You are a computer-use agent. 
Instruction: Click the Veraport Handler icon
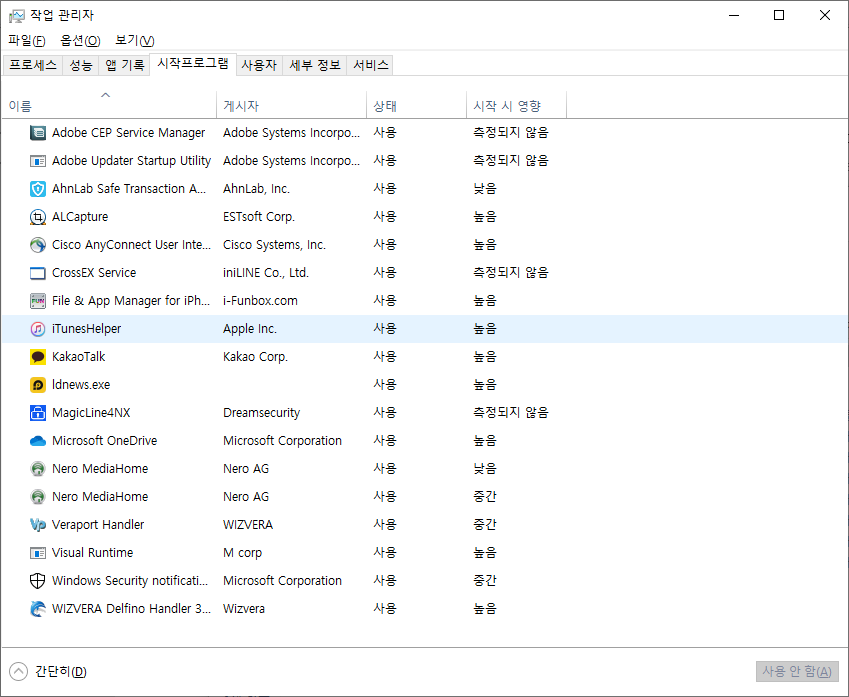coord(37,525)
